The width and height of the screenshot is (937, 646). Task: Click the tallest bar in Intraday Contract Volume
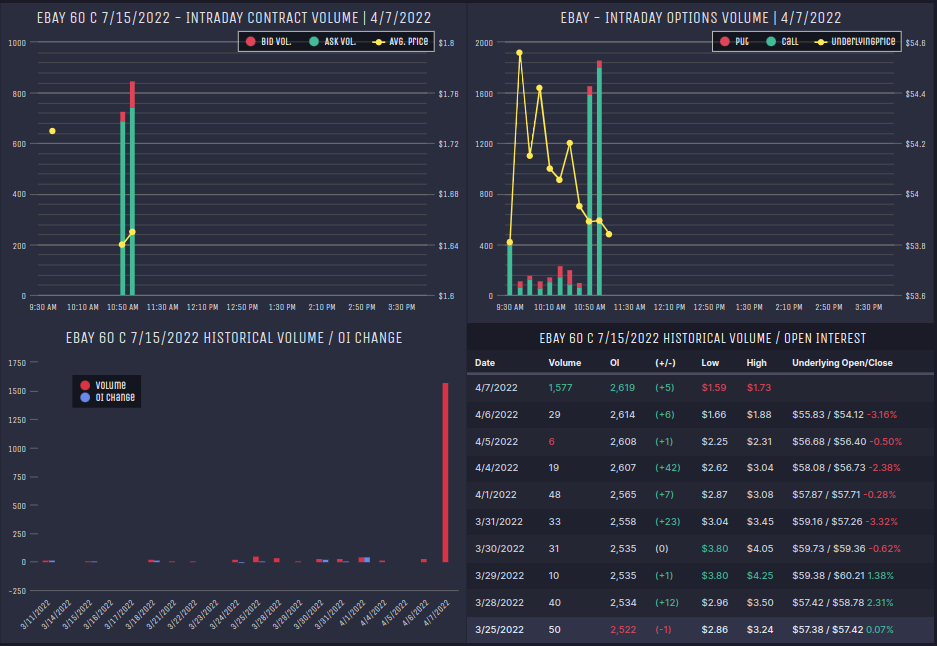132,188
